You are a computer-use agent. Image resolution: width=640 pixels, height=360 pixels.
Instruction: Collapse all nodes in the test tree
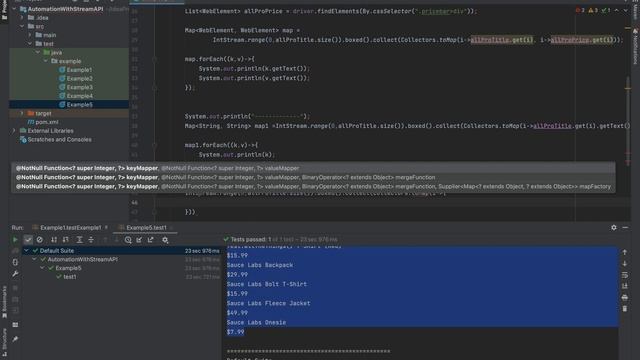click(x=91, y=240)
